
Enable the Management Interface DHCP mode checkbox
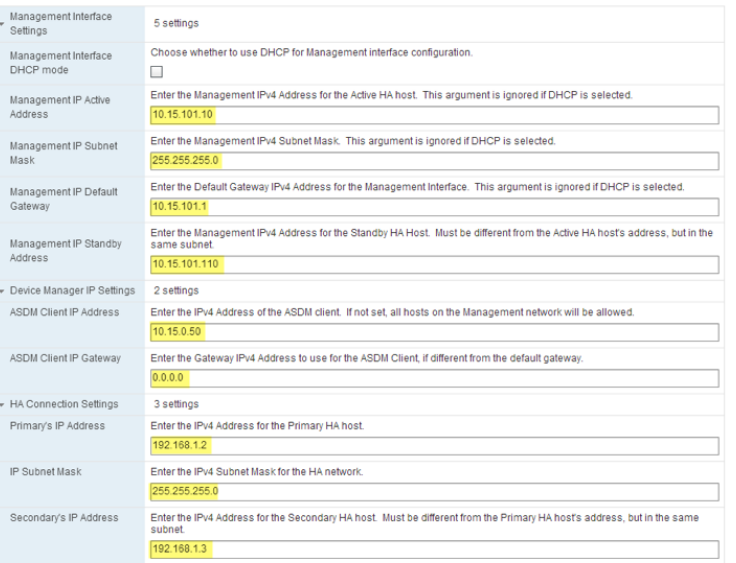(x=156, y=72)
